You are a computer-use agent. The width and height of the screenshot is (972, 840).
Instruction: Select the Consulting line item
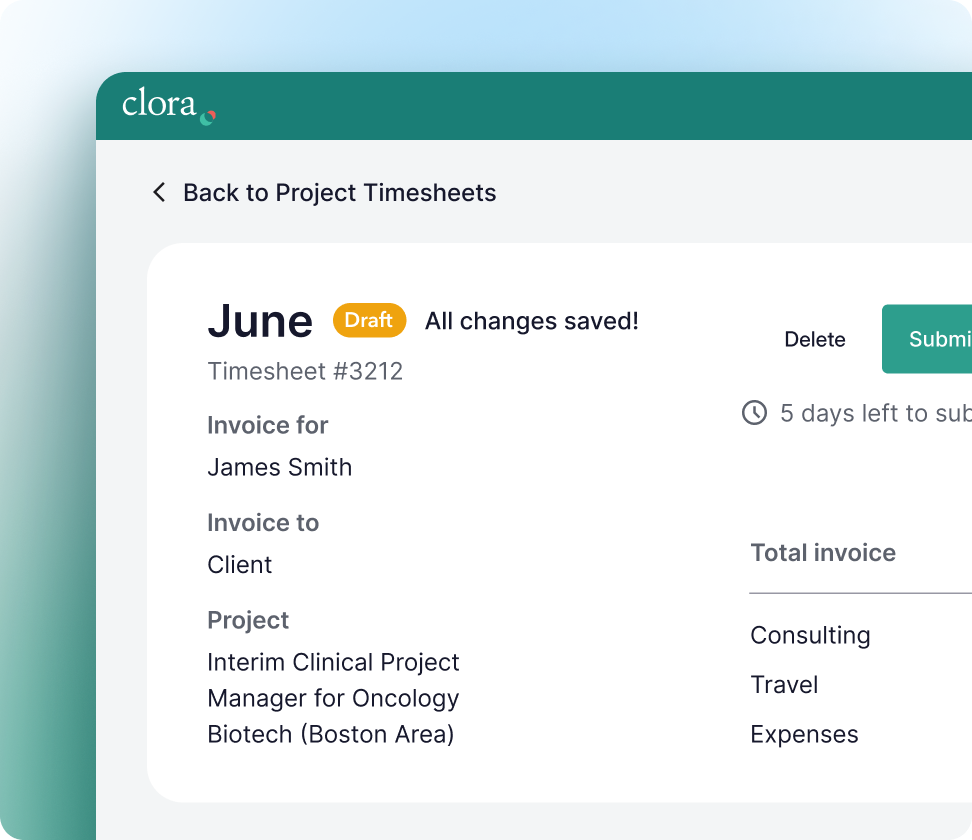click(810, 635)
